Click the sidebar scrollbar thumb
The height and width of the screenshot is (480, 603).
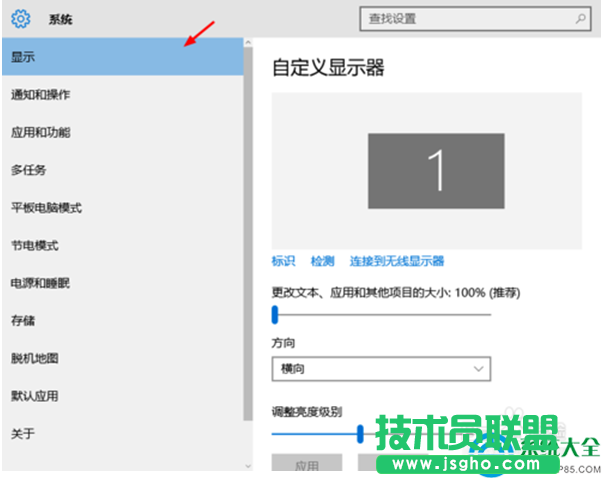pyautogui.click(x=248, y=234)
